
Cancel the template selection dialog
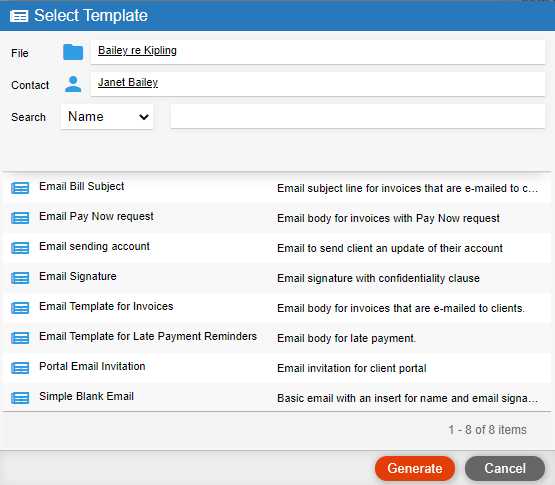click(505, 468)
